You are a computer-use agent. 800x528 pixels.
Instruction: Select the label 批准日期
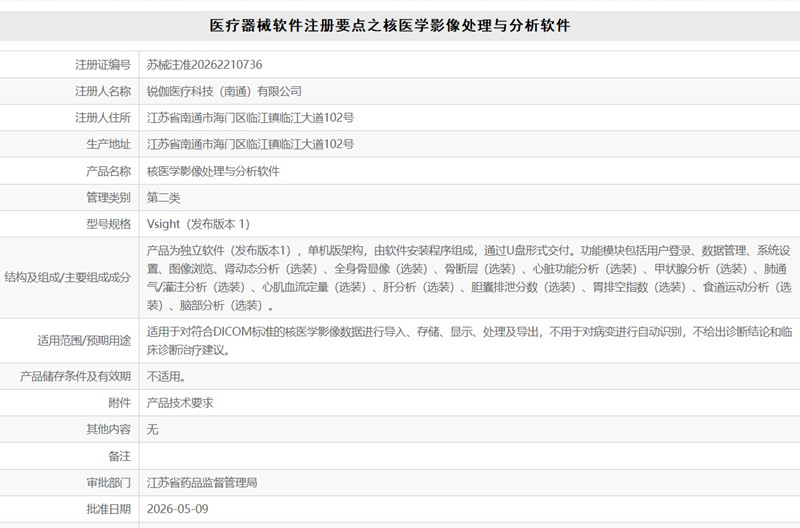coord(109,509)
